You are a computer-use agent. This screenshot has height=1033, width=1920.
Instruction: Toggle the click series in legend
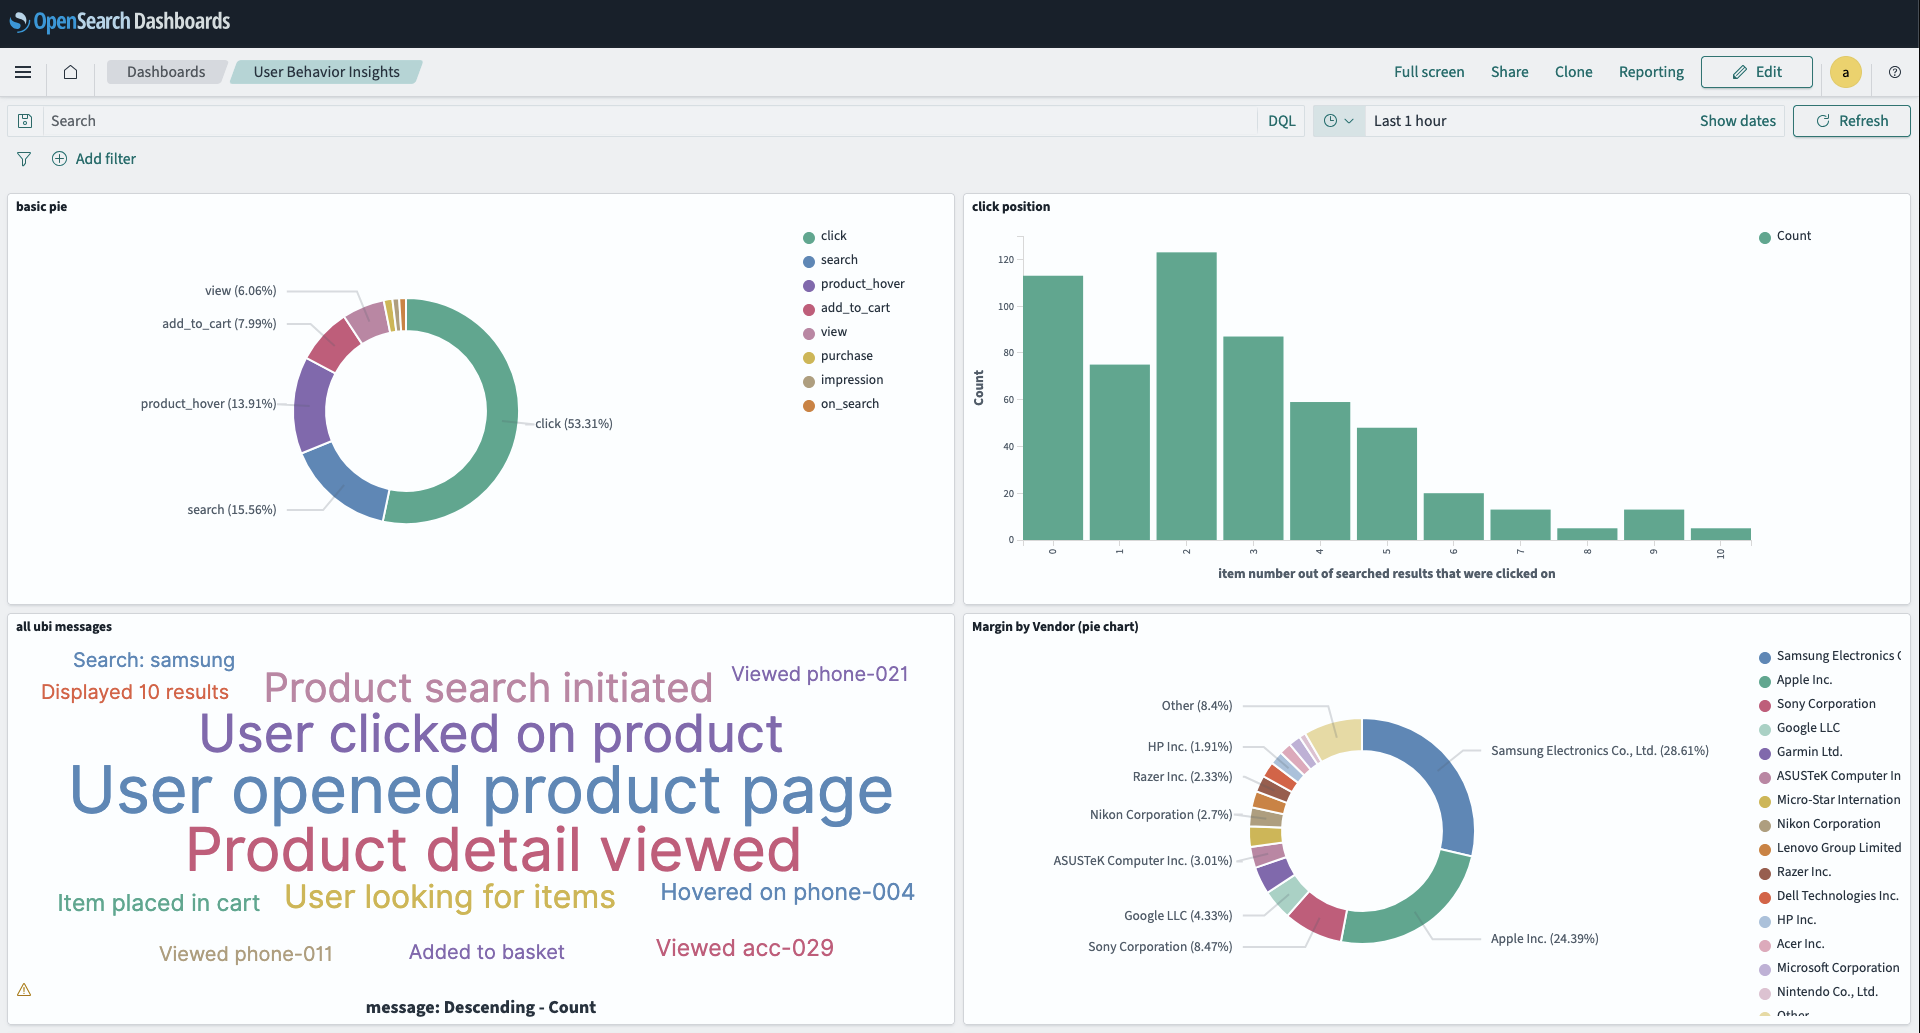coord(833,236)
